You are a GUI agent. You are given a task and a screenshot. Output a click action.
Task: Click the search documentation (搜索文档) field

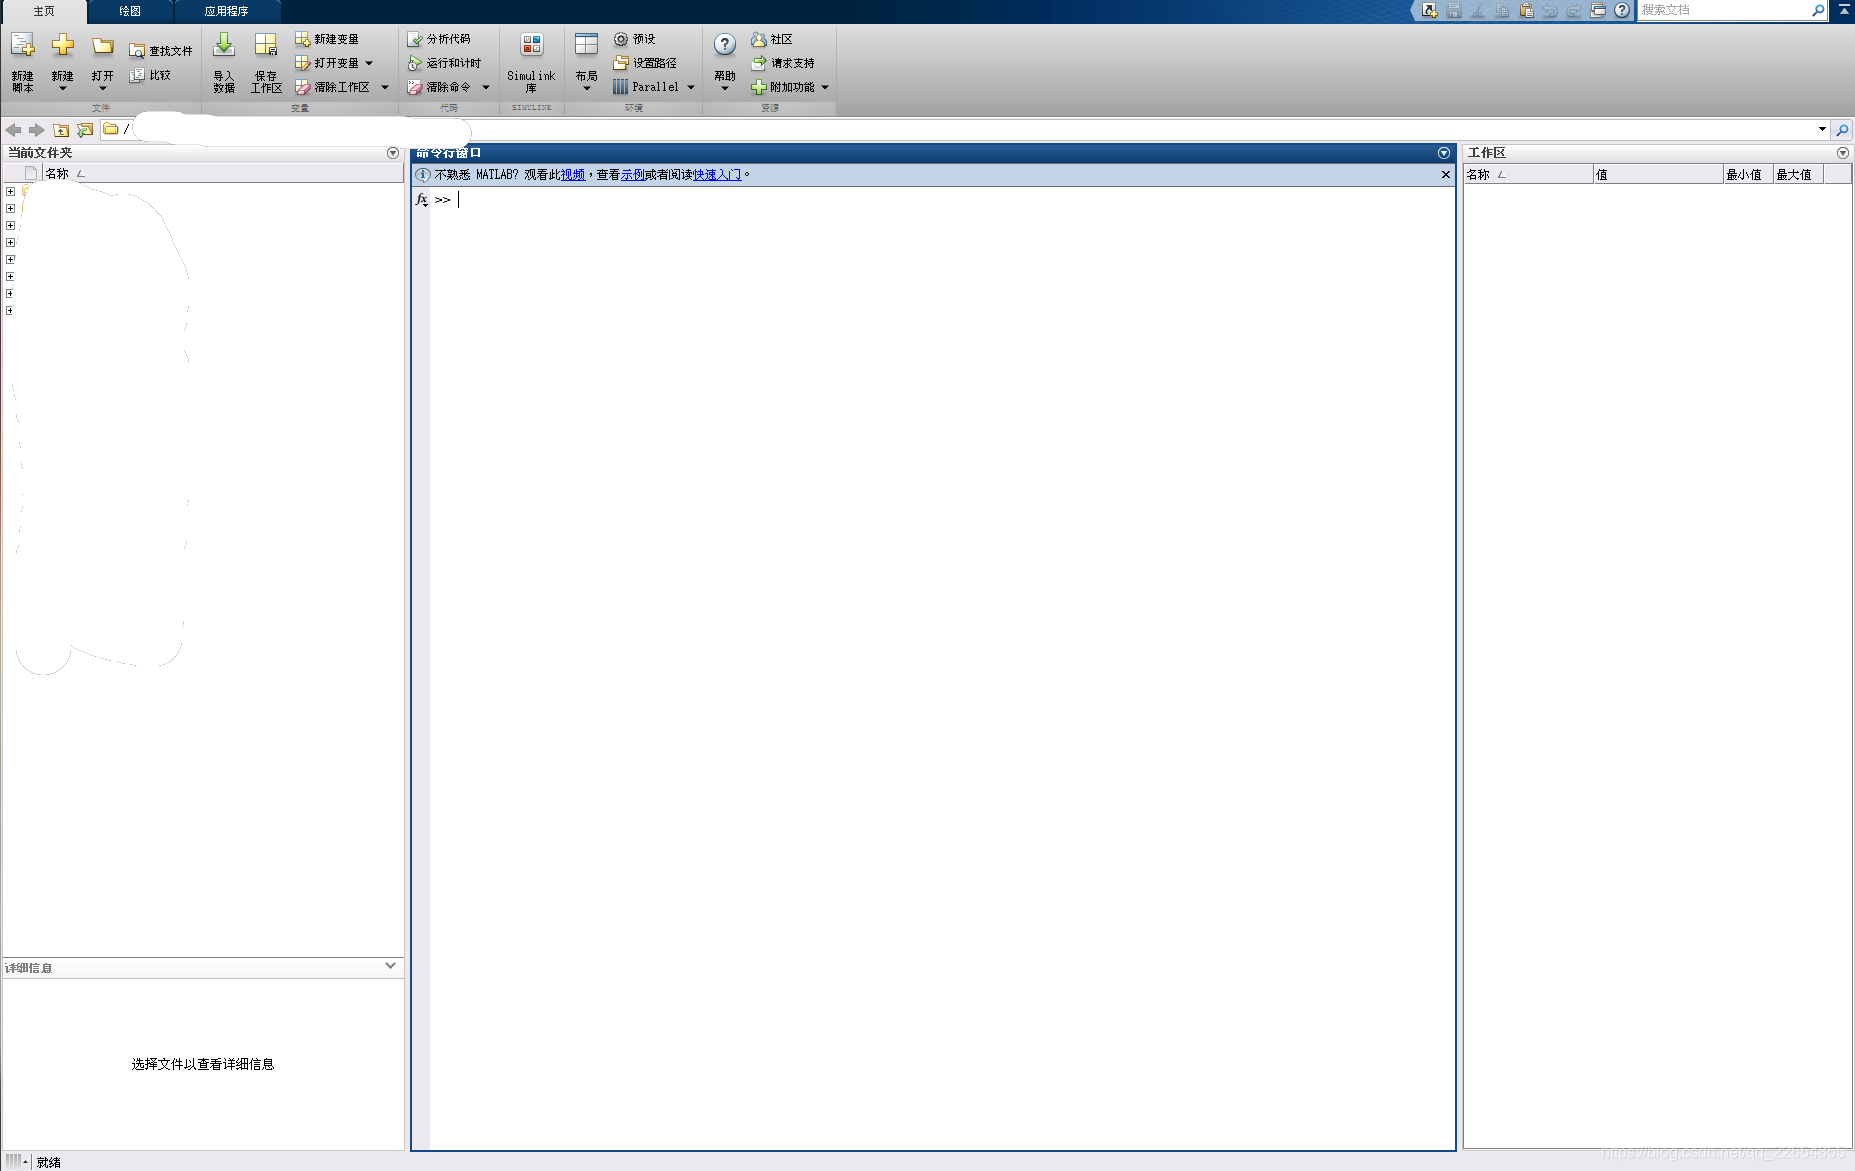point(1723,10)
